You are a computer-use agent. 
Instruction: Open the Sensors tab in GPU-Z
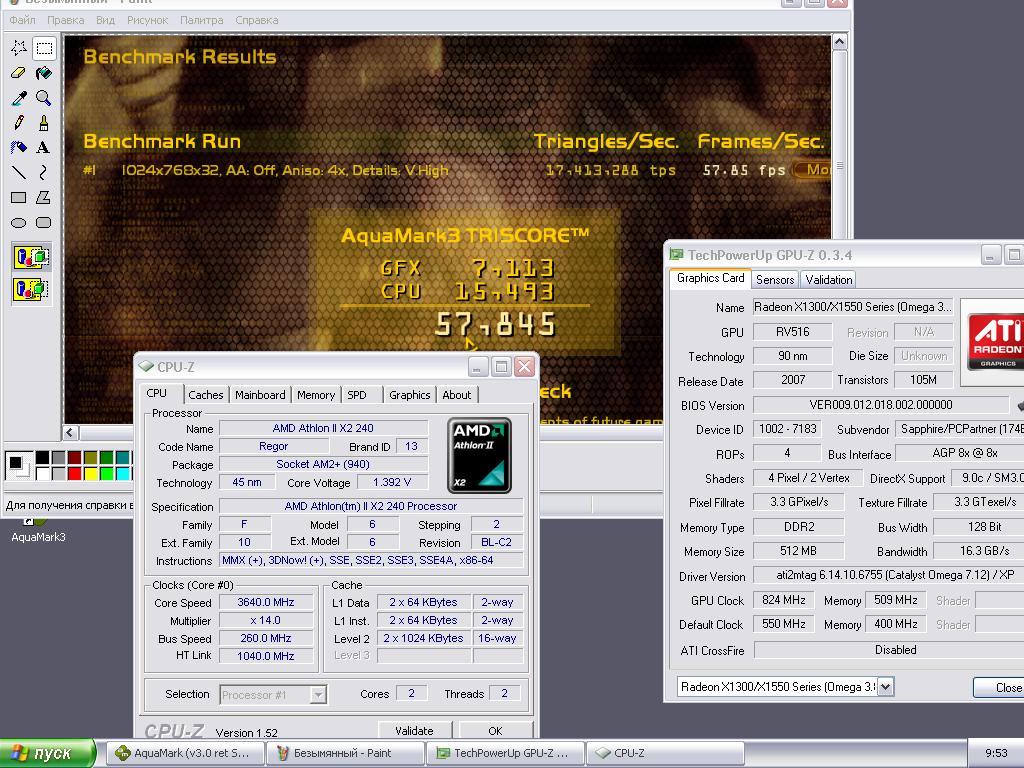[775, 280]
